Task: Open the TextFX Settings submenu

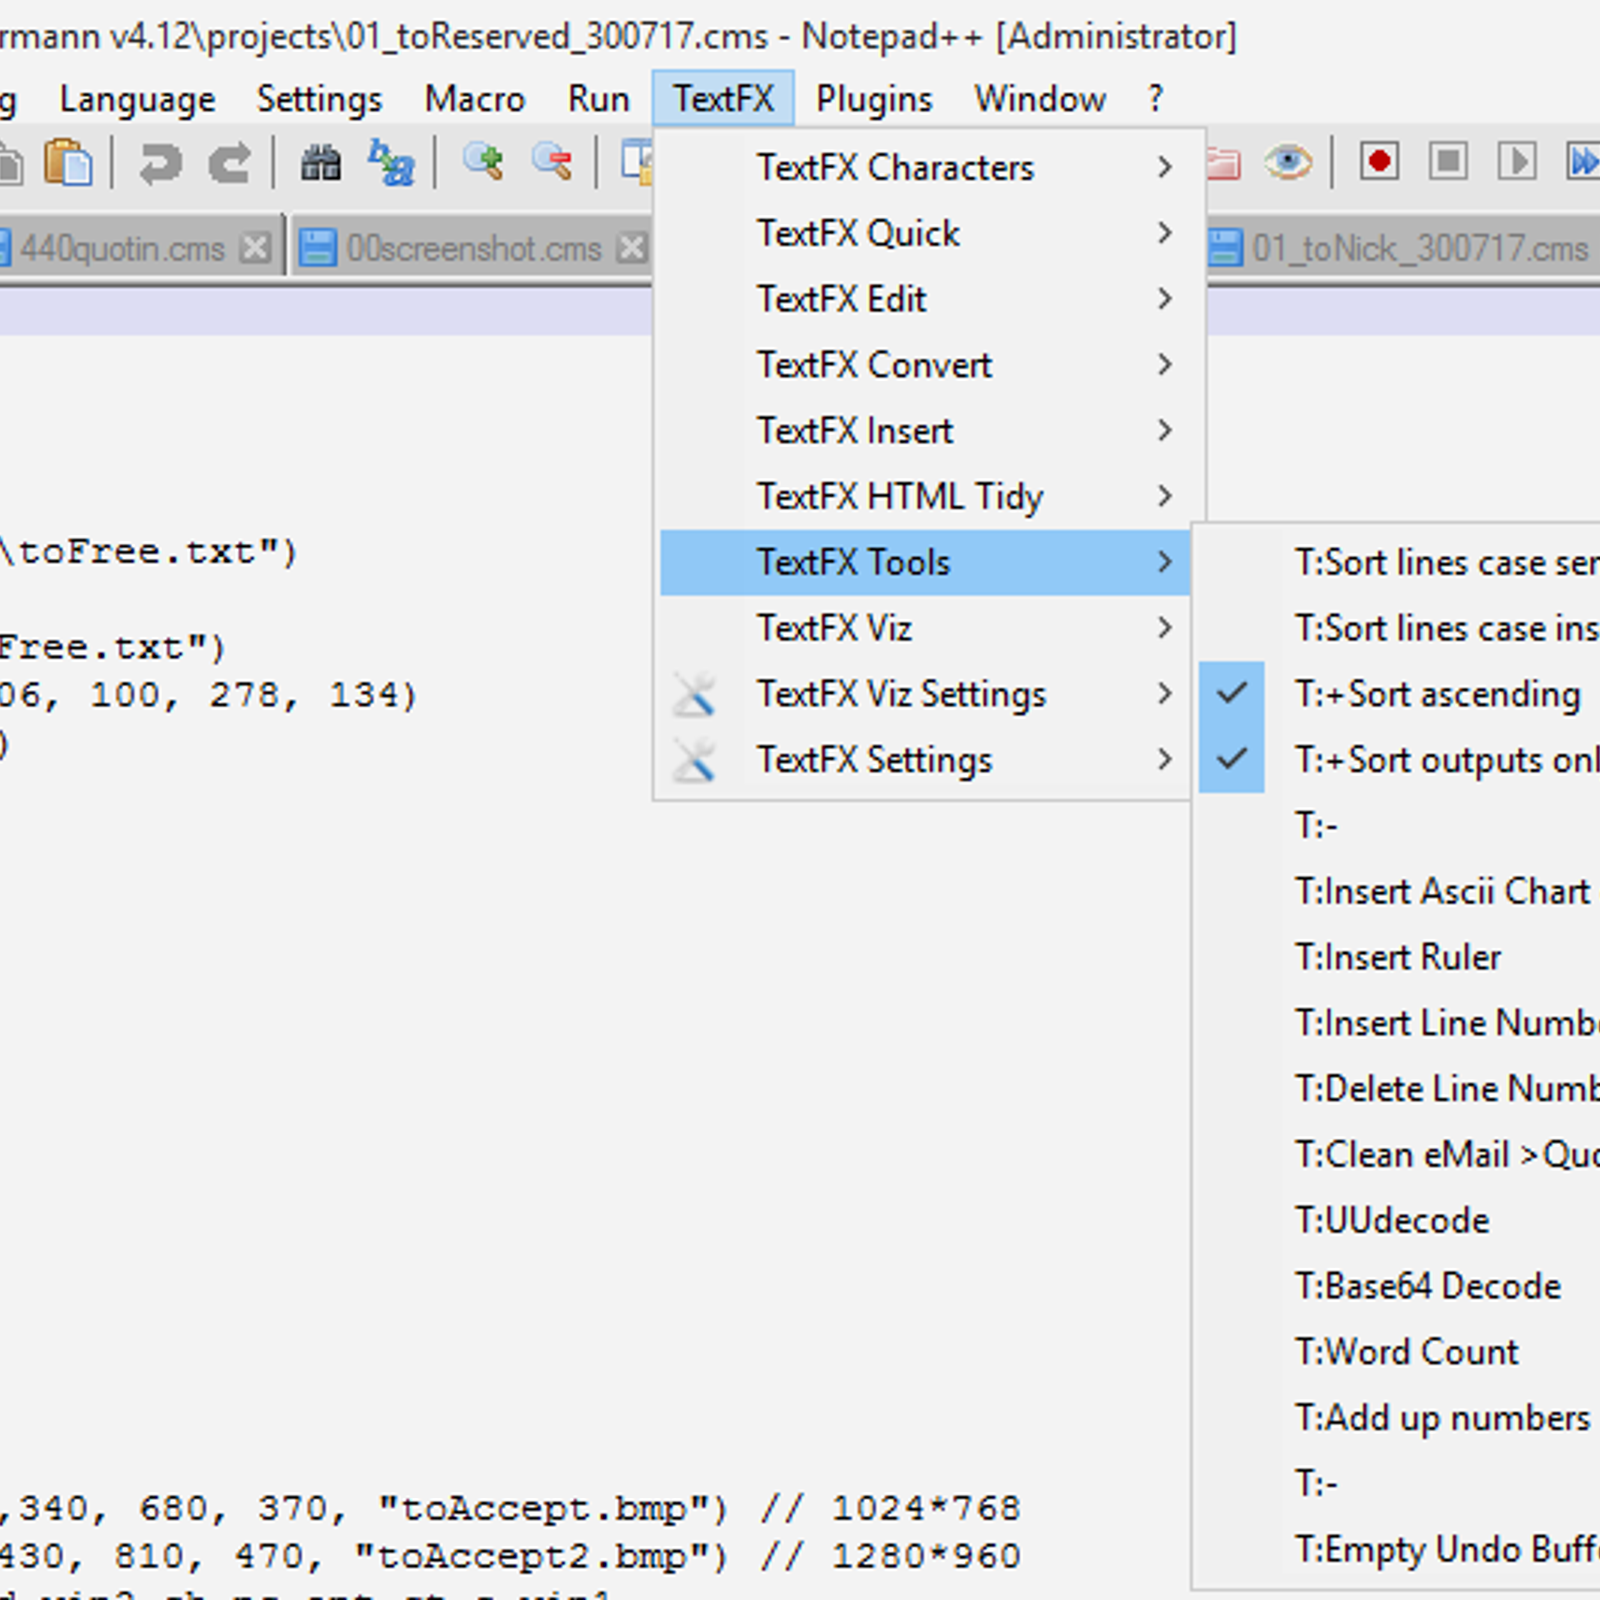Action: coord(924,760)
